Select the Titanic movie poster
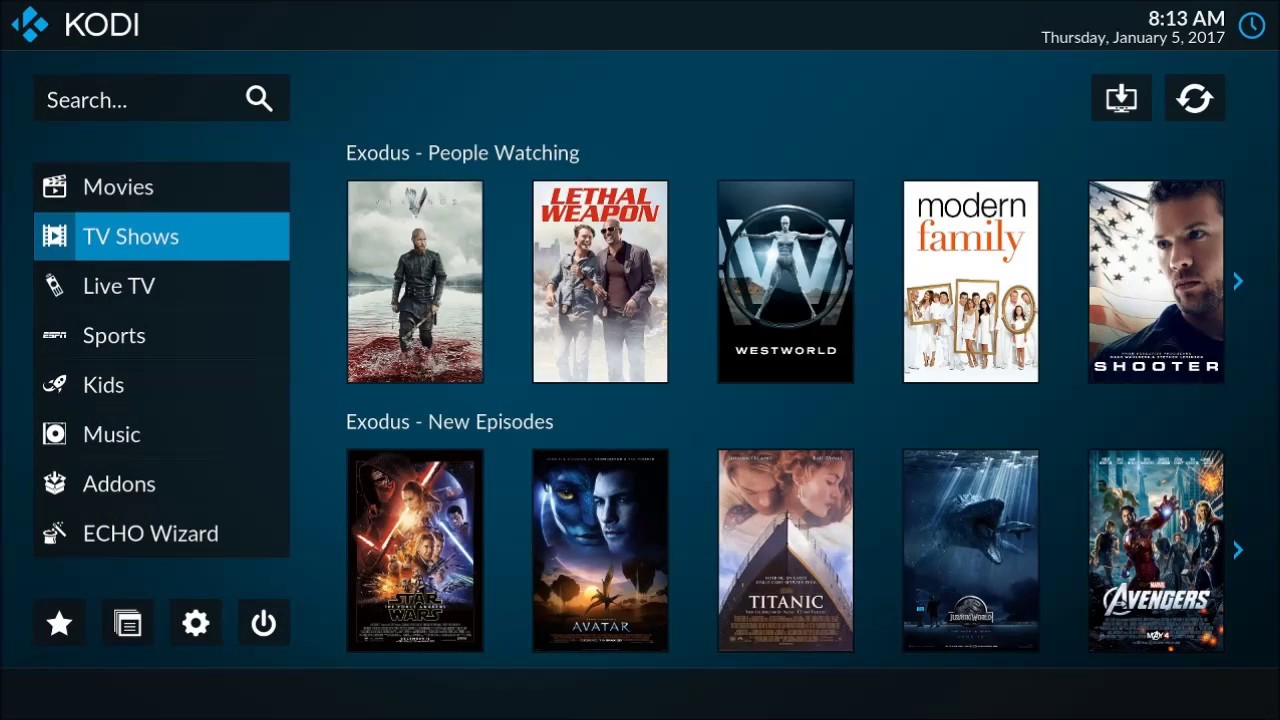1280x720 pixels. pos(785,550)
